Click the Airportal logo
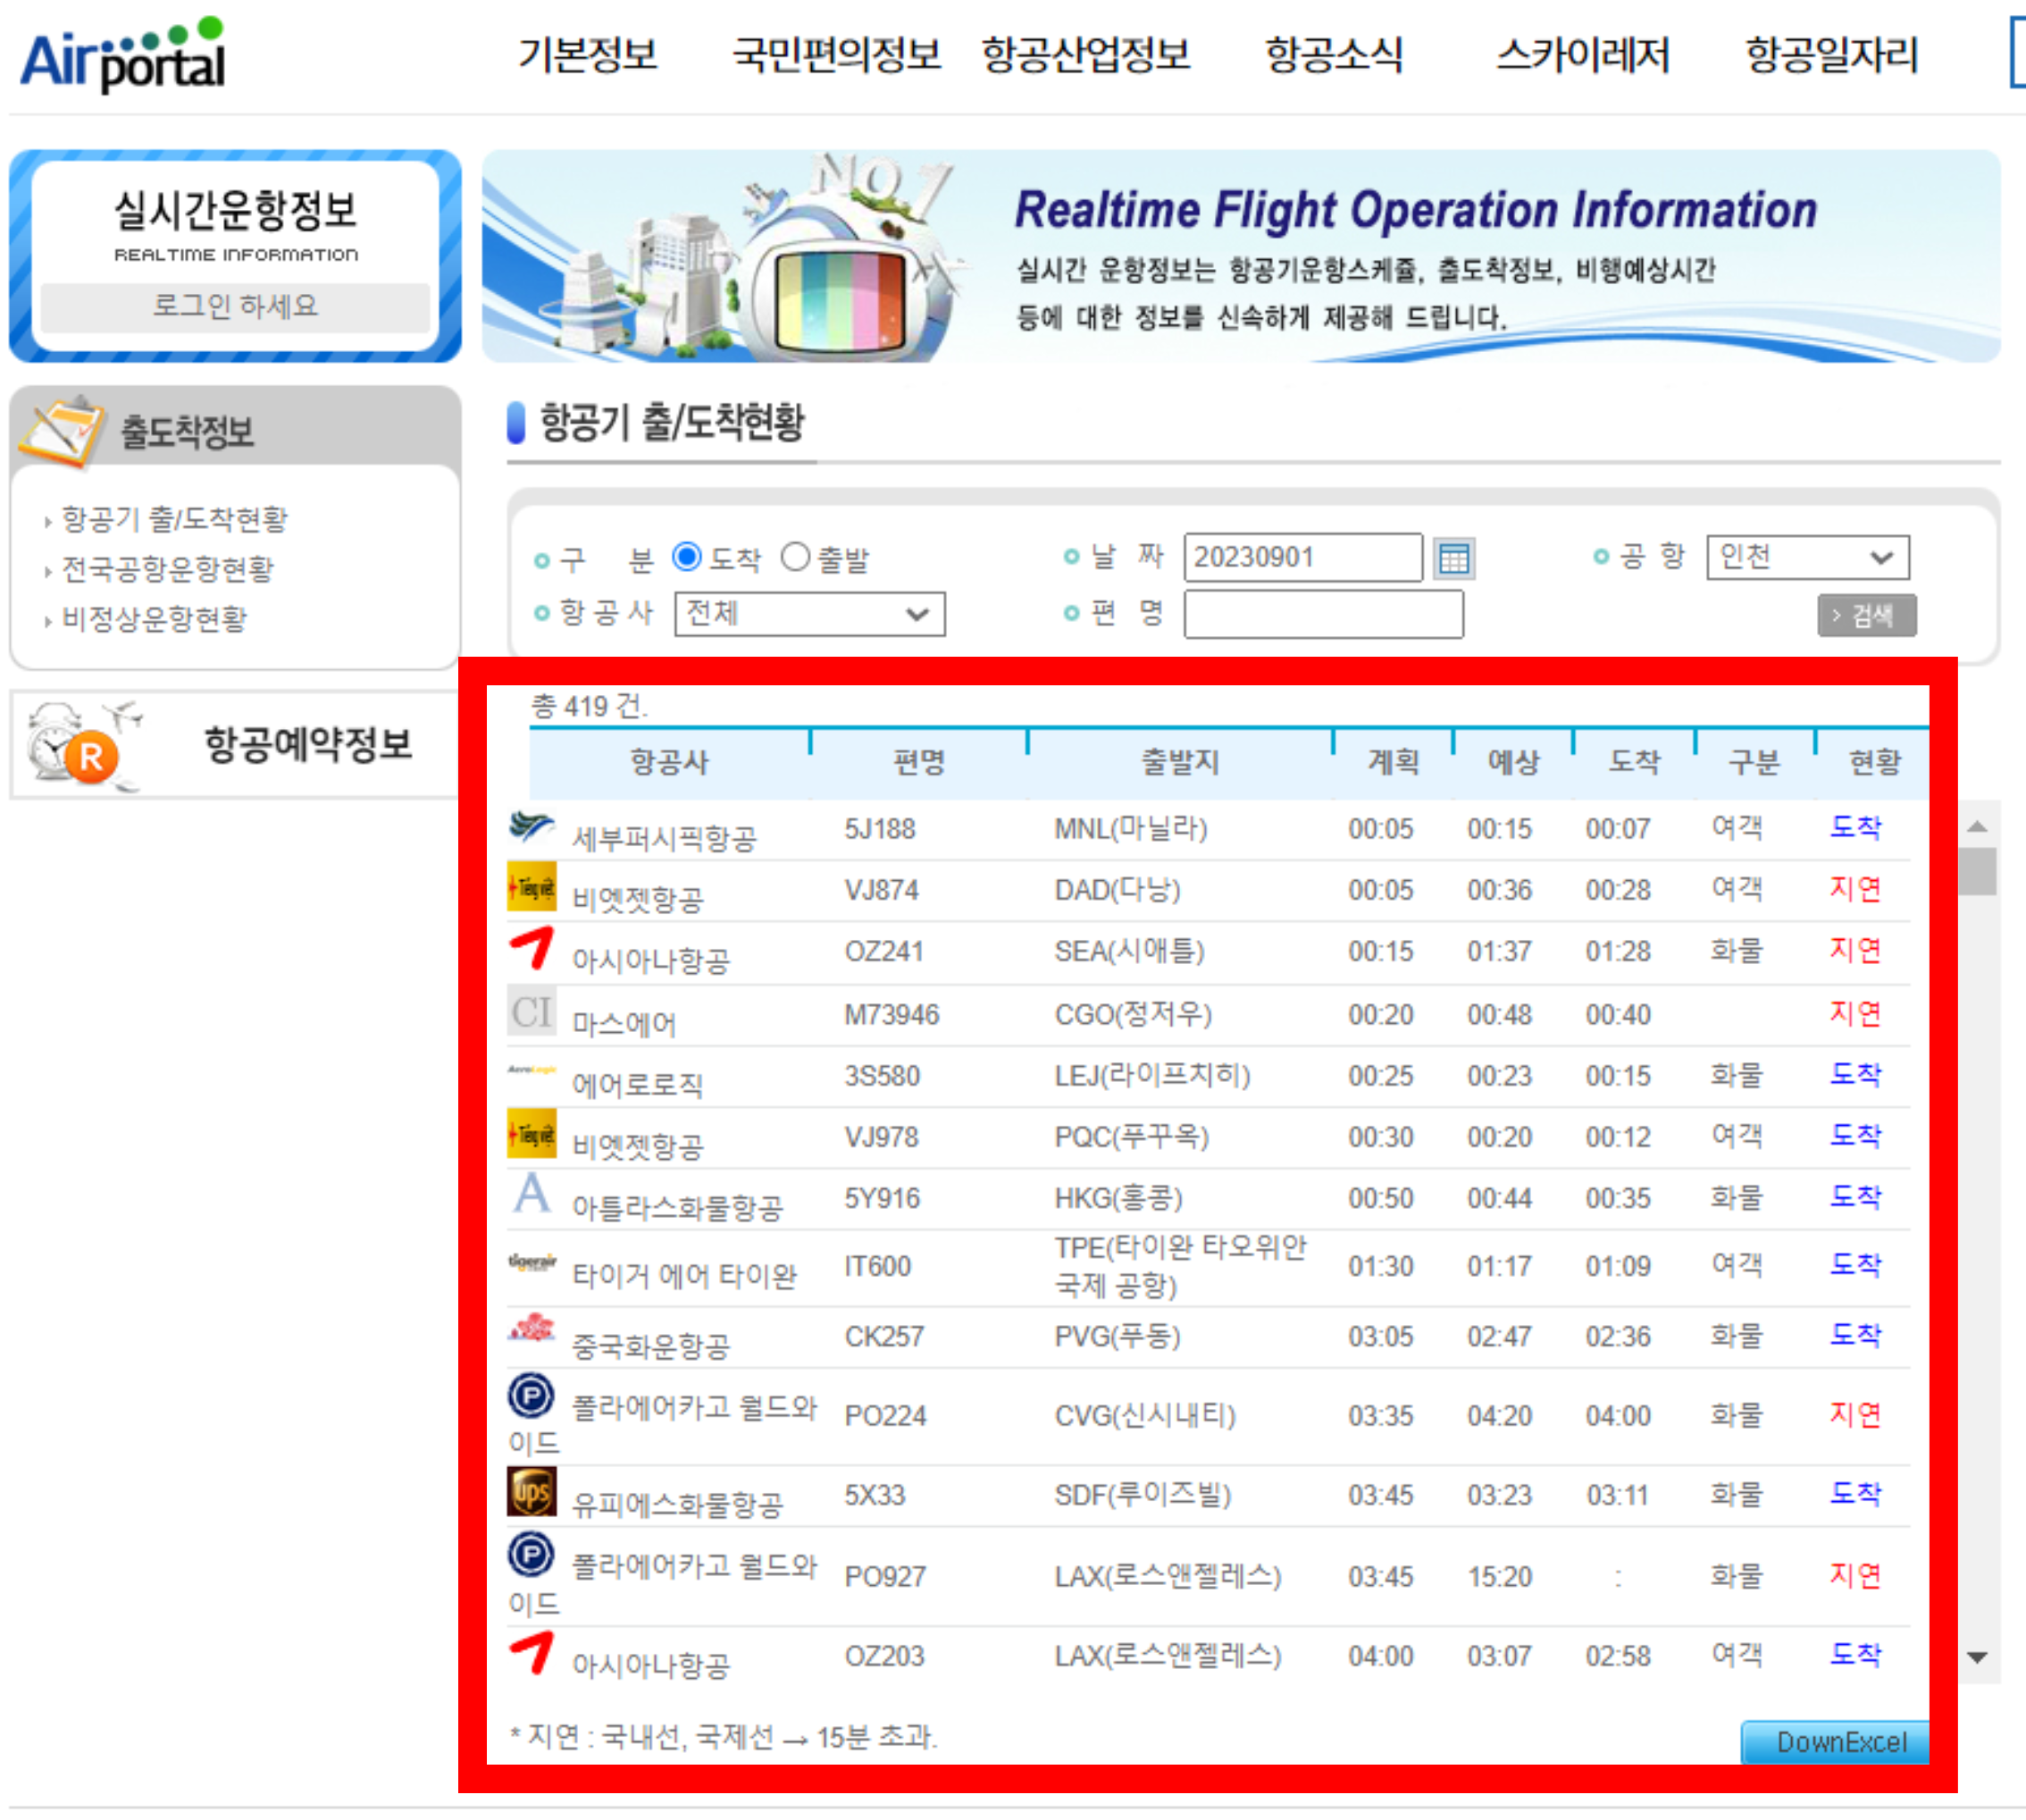Image resolution: width=2026 pixels, height=1820 pixels. point(123,56)
